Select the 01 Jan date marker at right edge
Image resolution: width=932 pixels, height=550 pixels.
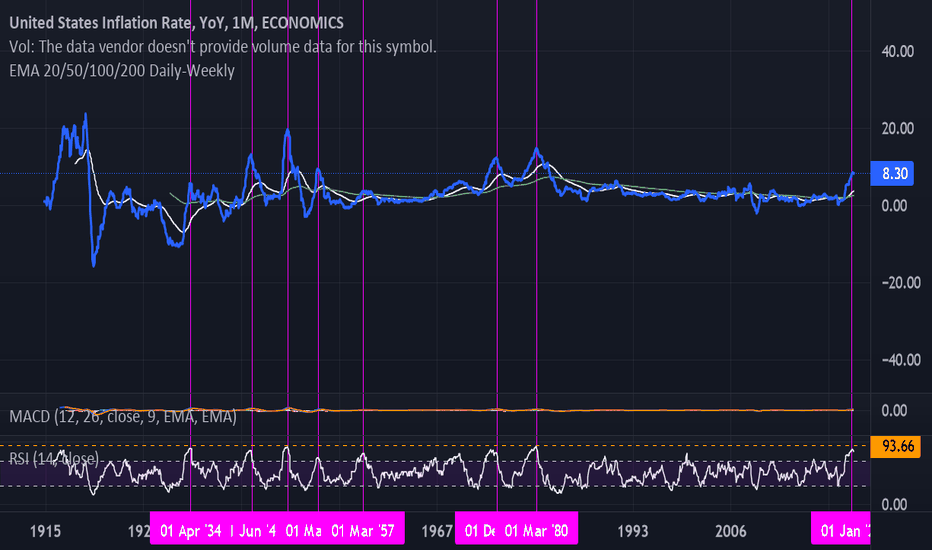tap(843, 530)
